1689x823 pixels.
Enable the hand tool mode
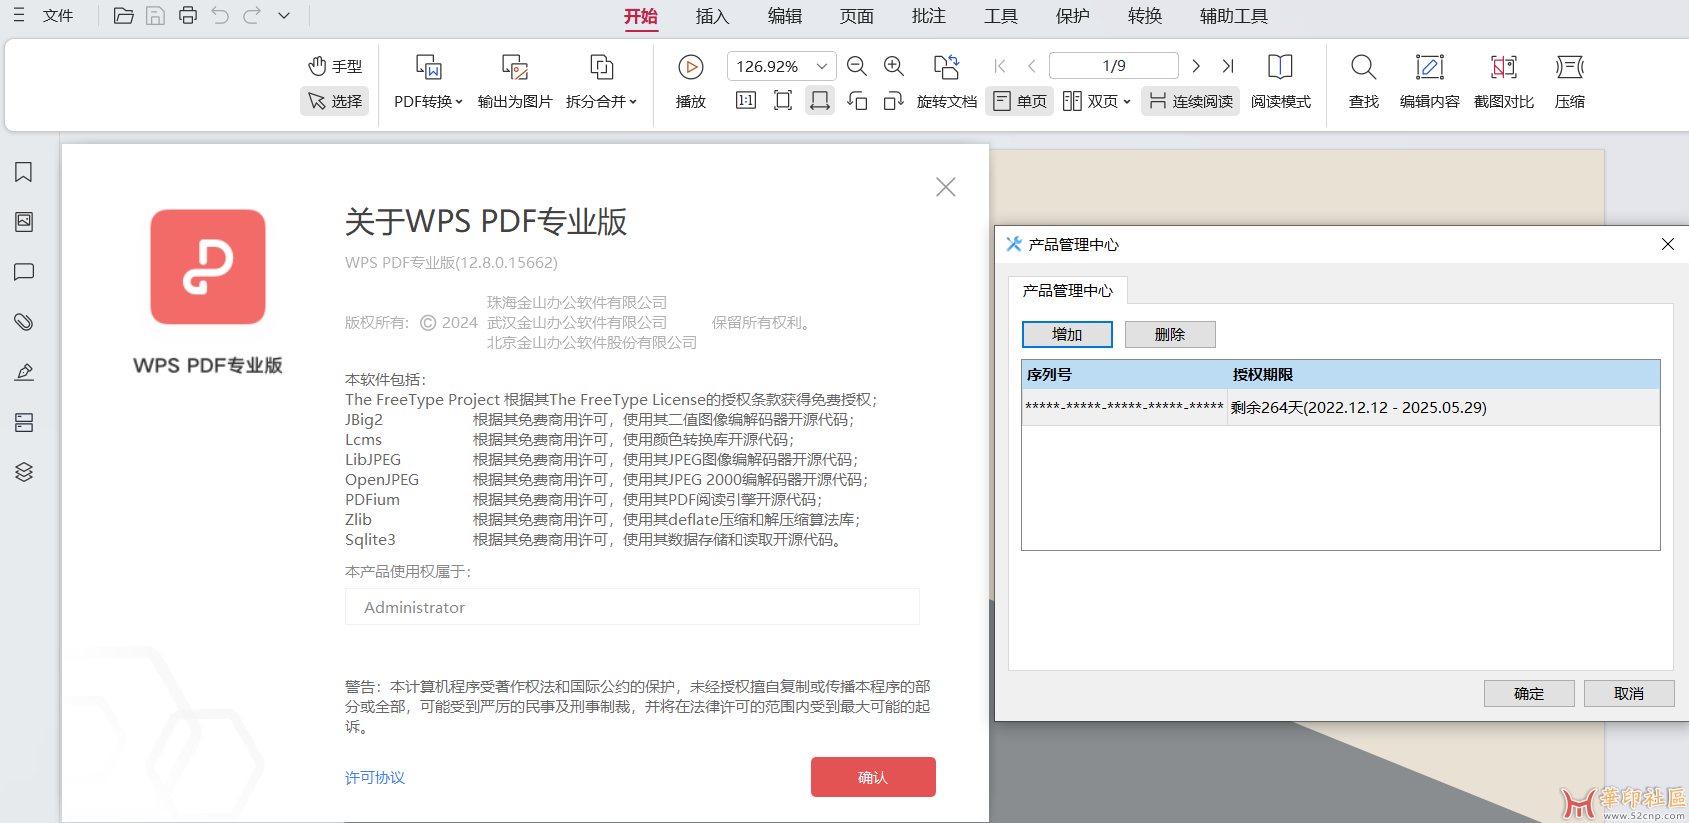[x=335, y=66]
